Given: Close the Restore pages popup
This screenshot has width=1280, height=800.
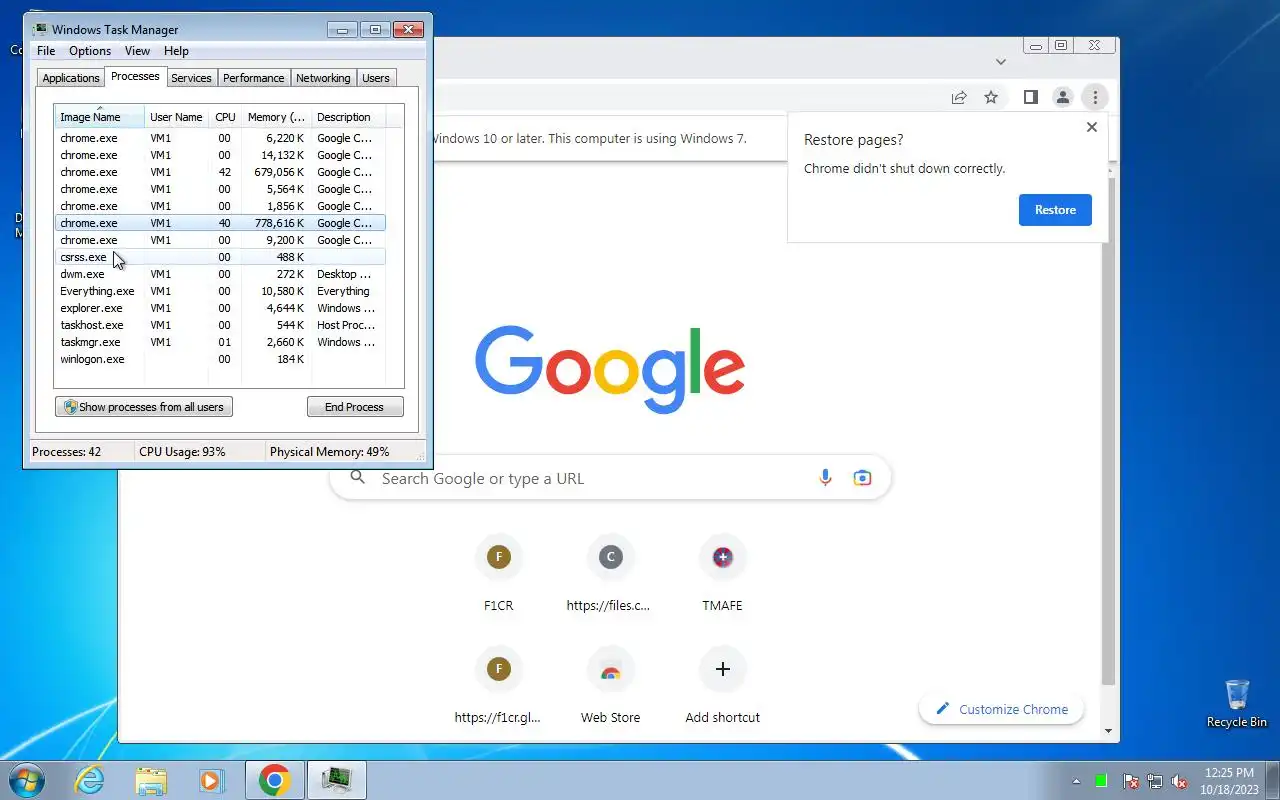Looking at the screenshot, I should tap(1092, 127).
